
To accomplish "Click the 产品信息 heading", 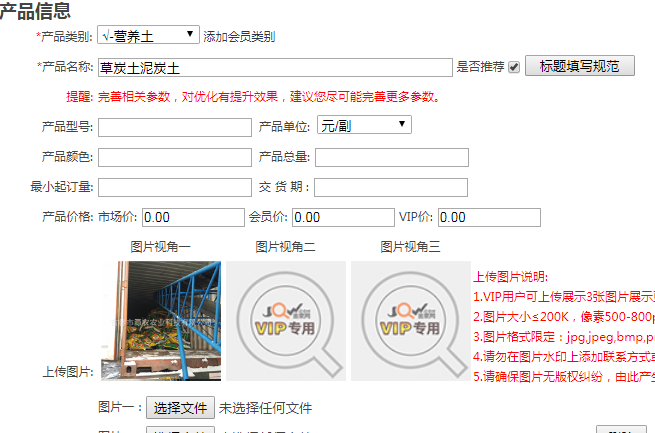I will 35,10.
